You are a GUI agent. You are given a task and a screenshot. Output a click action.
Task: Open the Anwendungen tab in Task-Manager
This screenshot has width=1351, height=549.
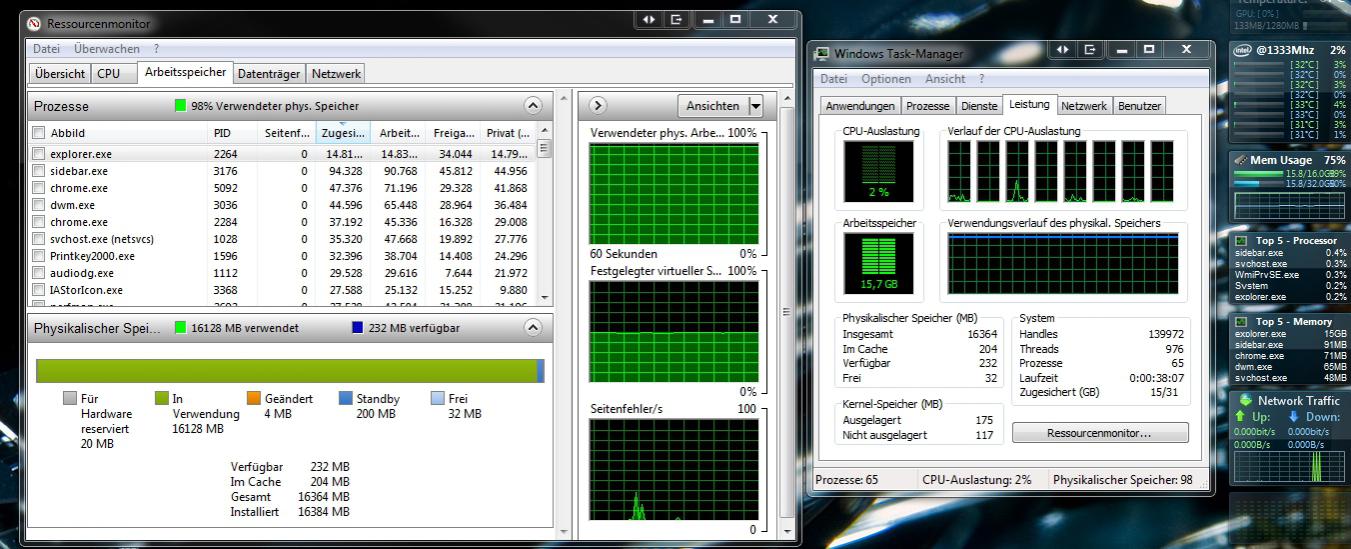pyautogui.click(x=860, y=106)
